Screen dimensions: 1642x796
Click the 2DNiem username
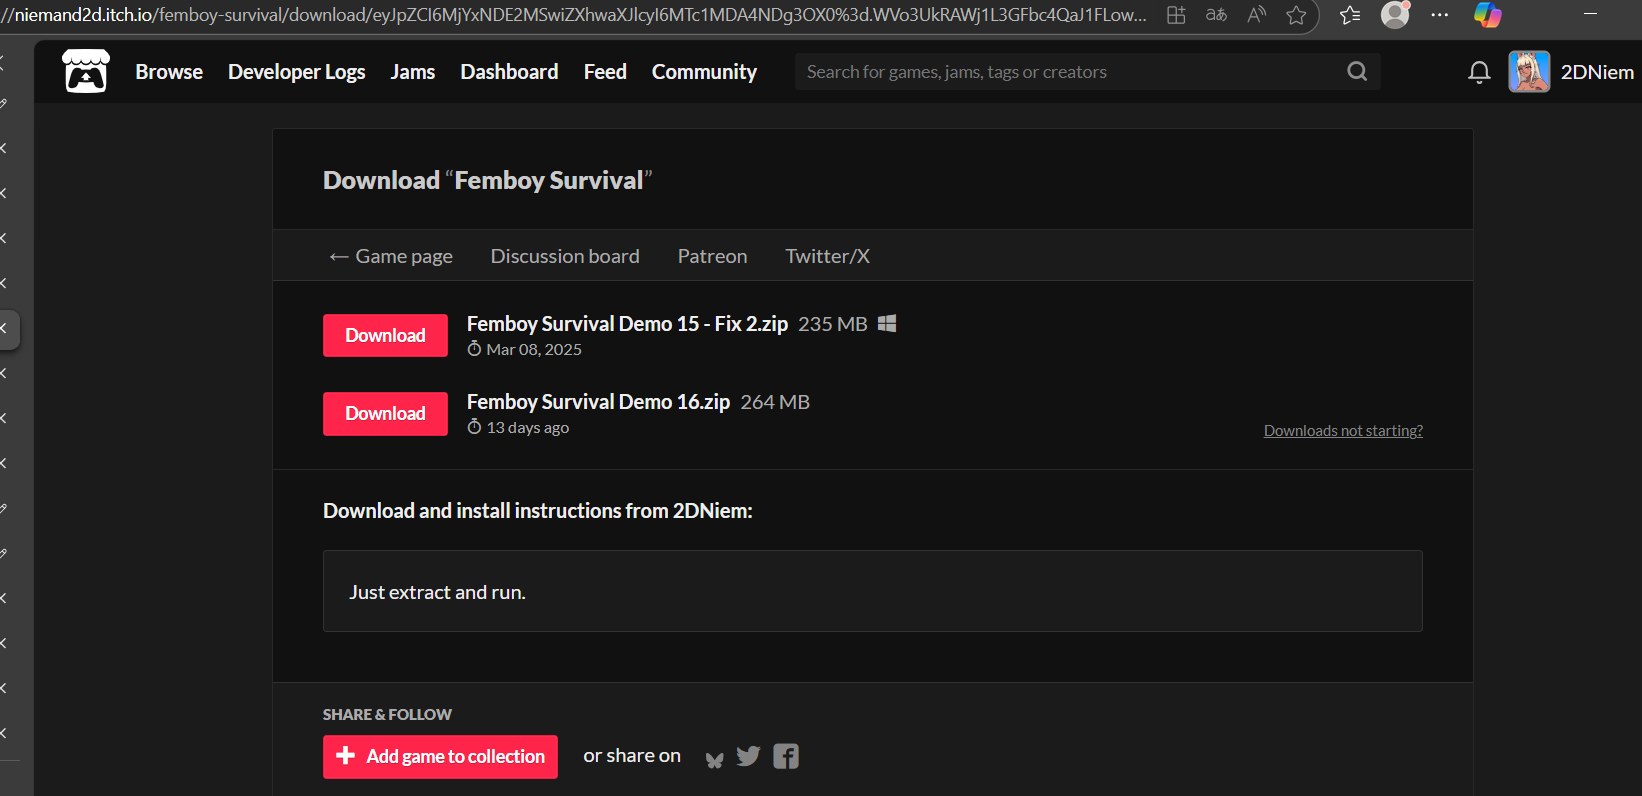point(1597,72)
